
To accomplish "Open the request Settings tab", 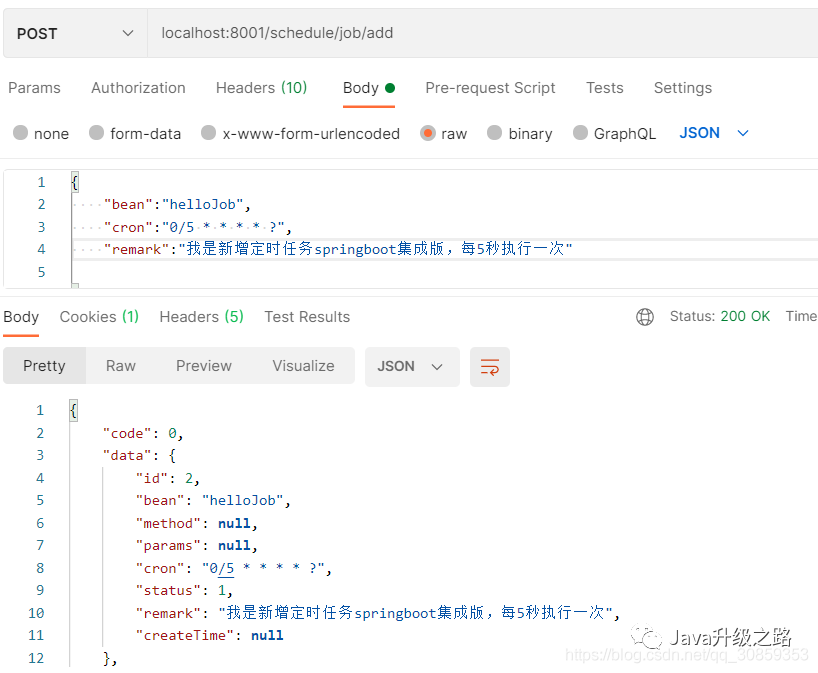I will 683,88.
